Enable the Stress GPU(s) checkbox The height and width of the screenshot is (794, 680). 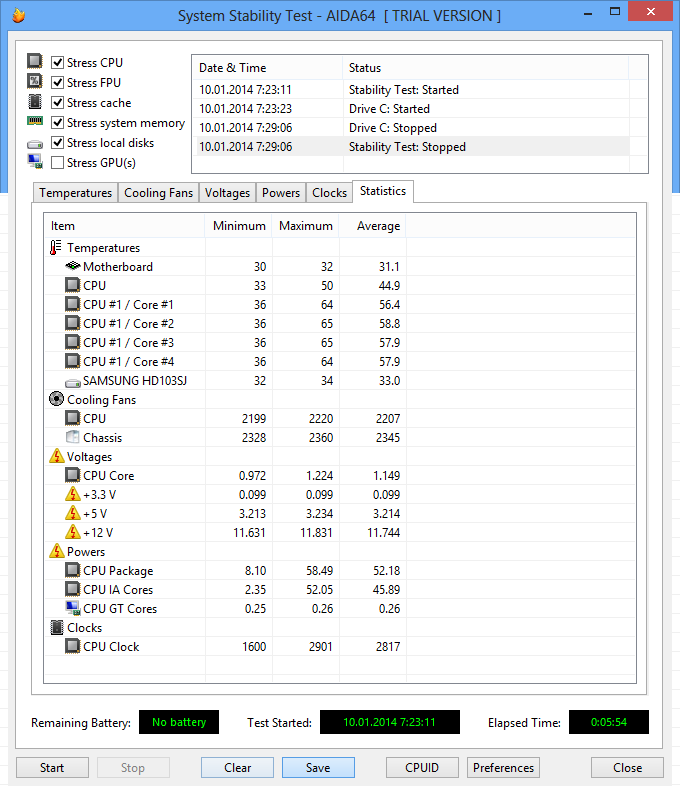(58, 163)
